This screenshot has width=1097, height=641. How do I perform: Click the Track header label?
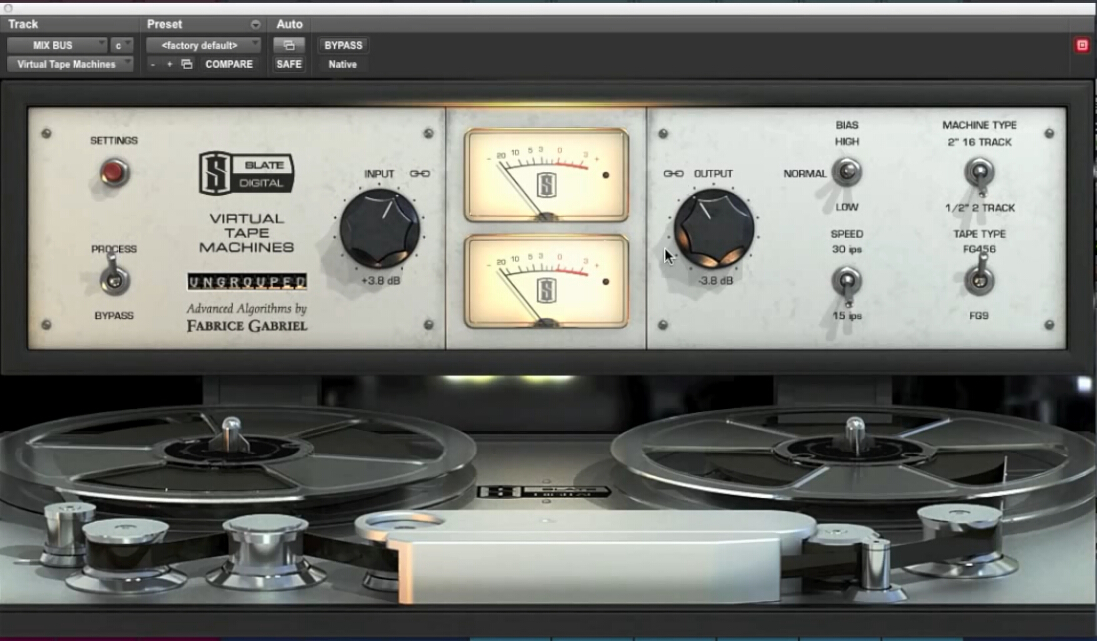click(x=23, y=24)
